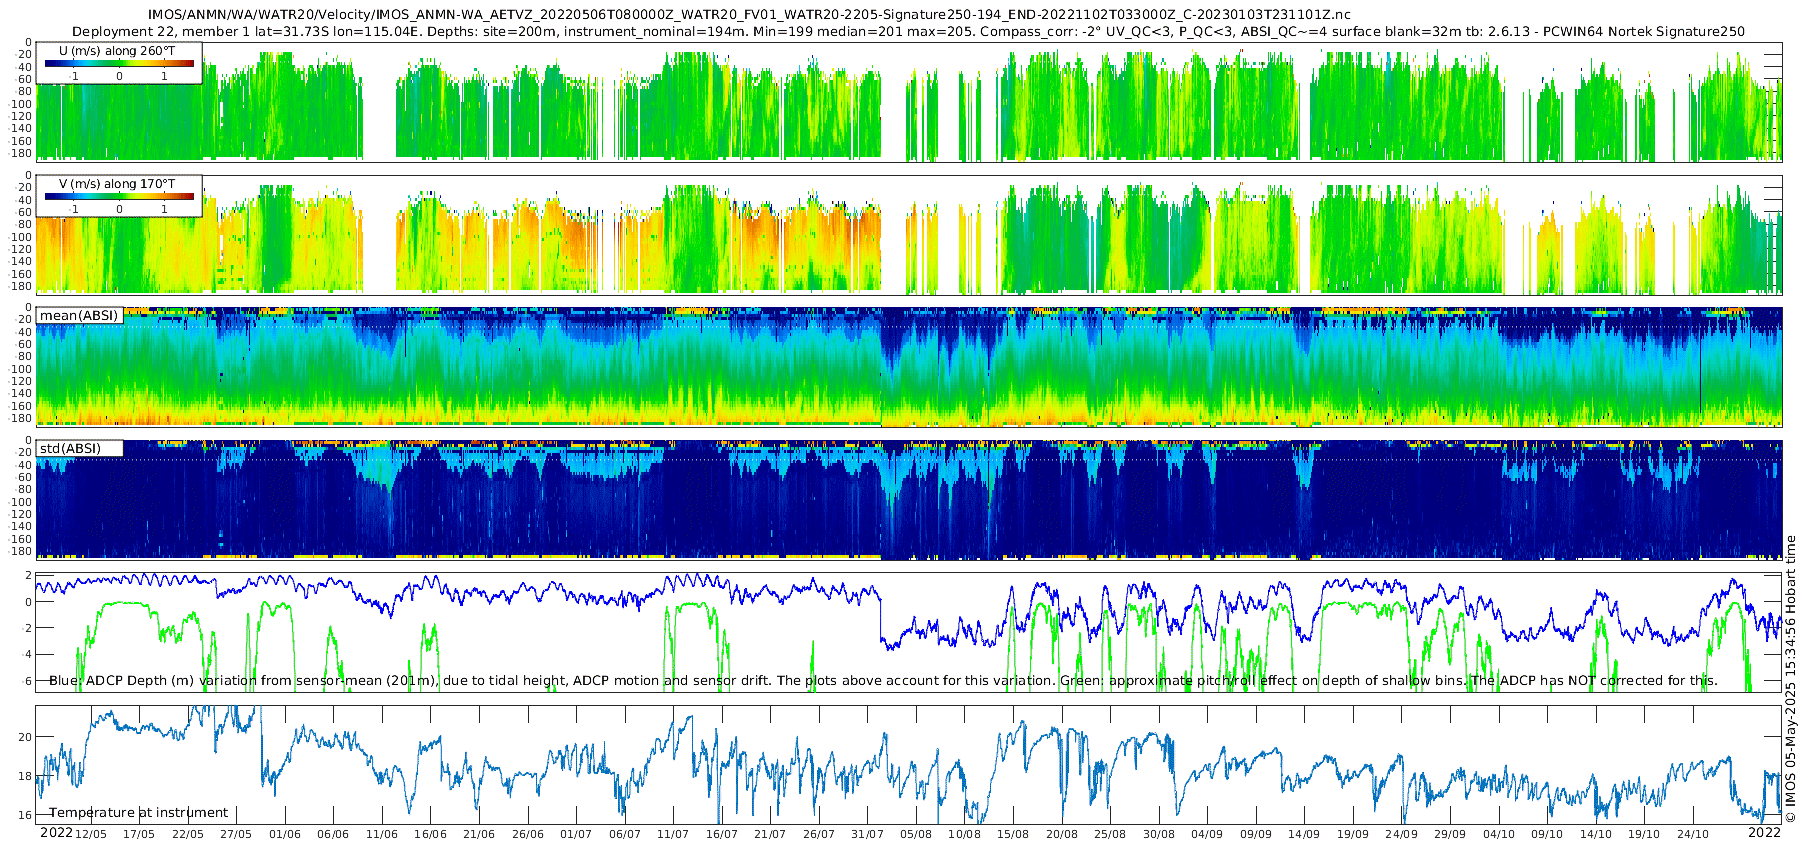Viewport: 1800px width, 850px height.
Task: Click the 31/07 date tick
Action: coord(867,834)
